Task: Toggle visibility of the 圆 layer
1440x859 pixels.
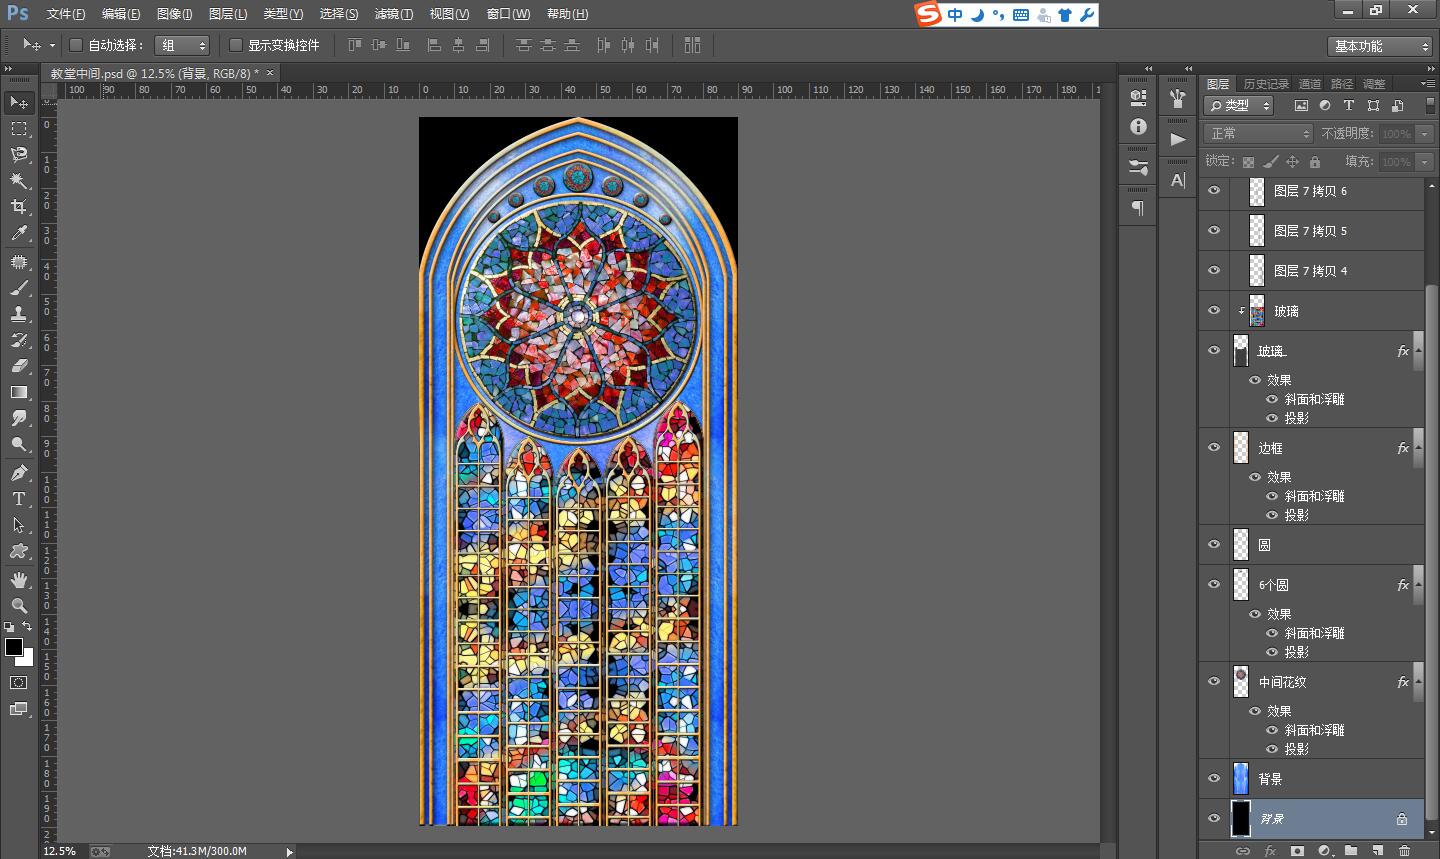Action: tap(1214, 544)
